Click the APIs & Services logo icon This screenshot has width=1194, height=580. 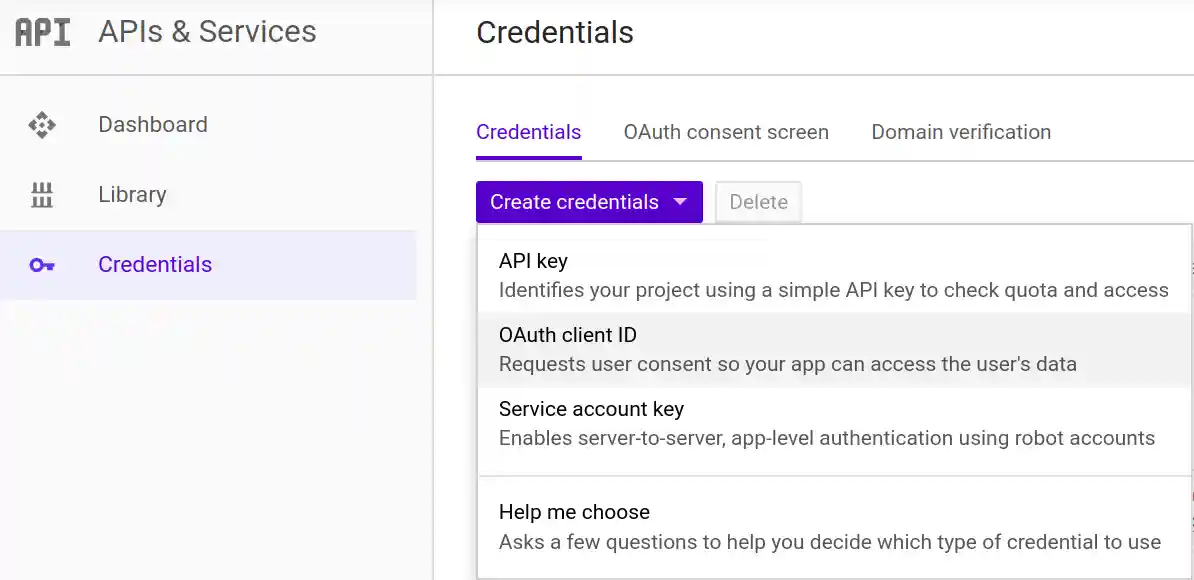click(41, 31)
